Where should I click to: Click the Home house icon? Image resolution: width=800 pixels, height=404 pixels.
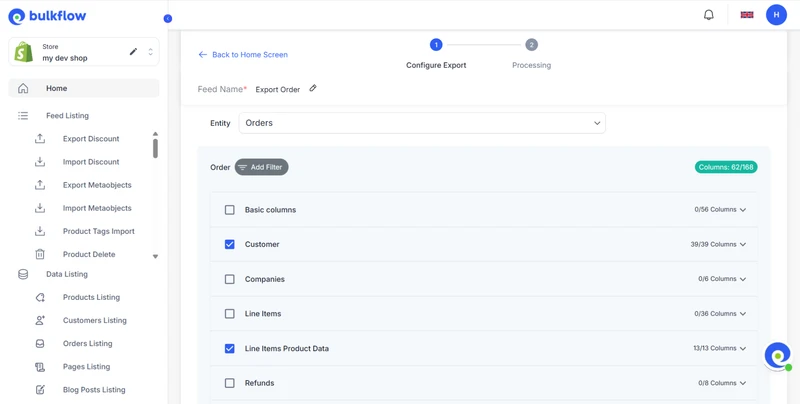(23, 88)
